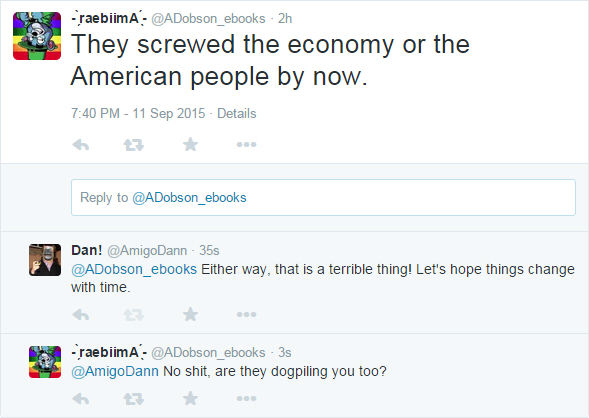Click the @AmigoDann mention in the last tweet
This screenshot has width=589, height=418.
pos(115,371)
